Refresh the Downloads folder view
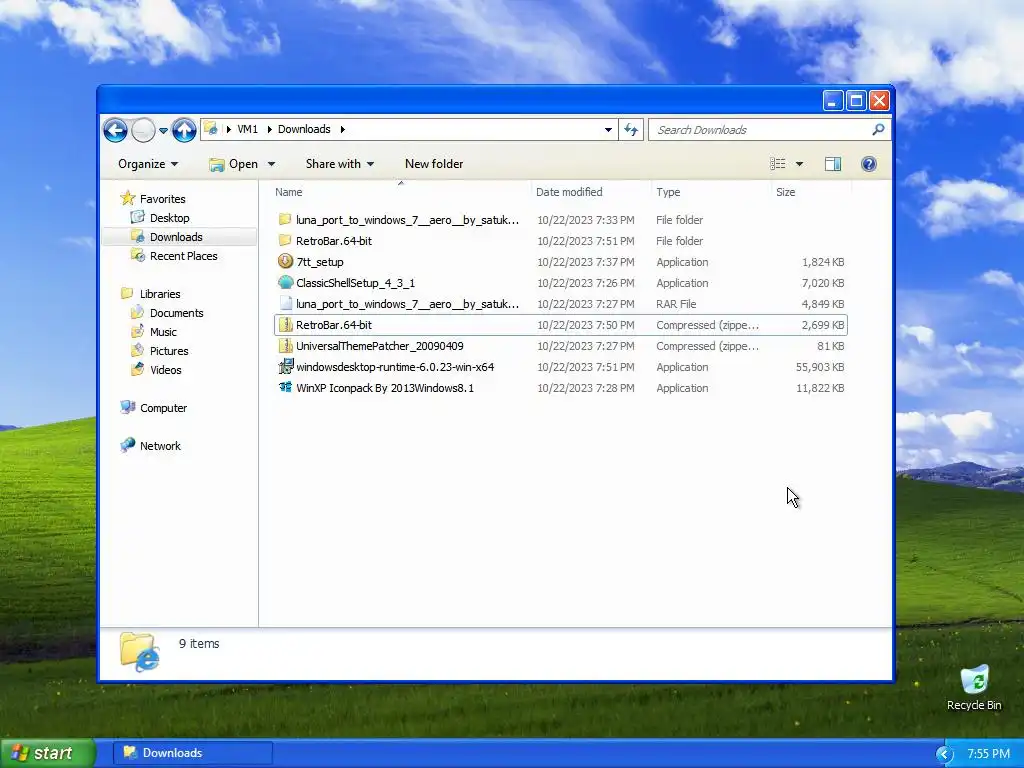This screenshot has width=1024, height=768. tap(631, 129)
